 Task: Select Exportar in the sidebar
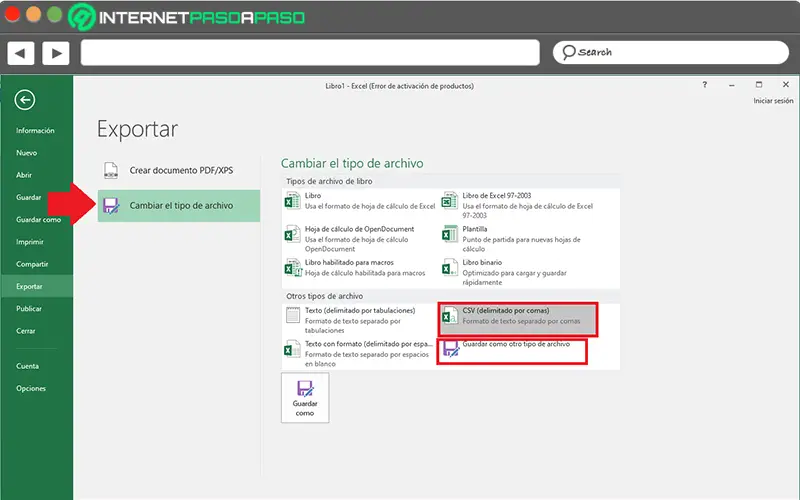click(37, 286)
